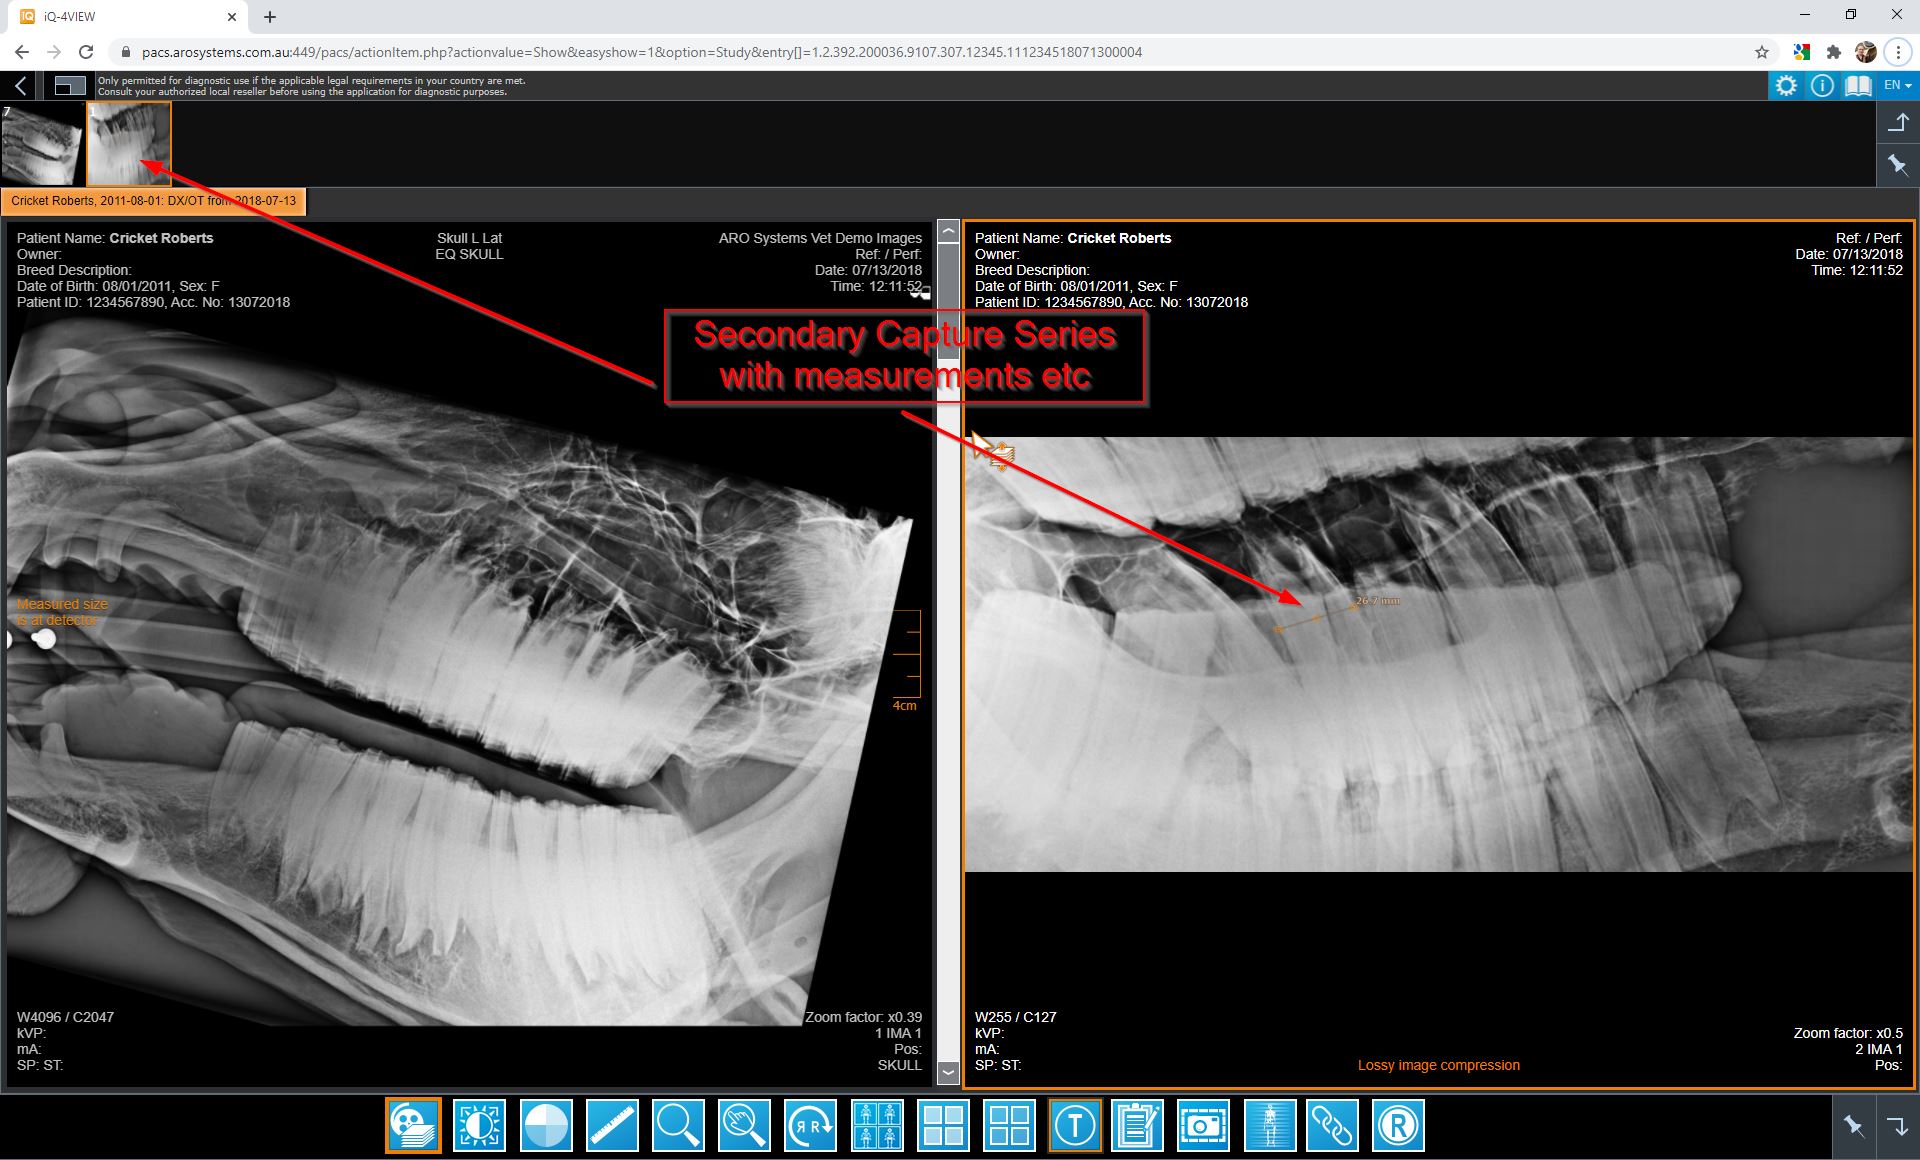Open the EN language dropdown

pos(1894,85)
